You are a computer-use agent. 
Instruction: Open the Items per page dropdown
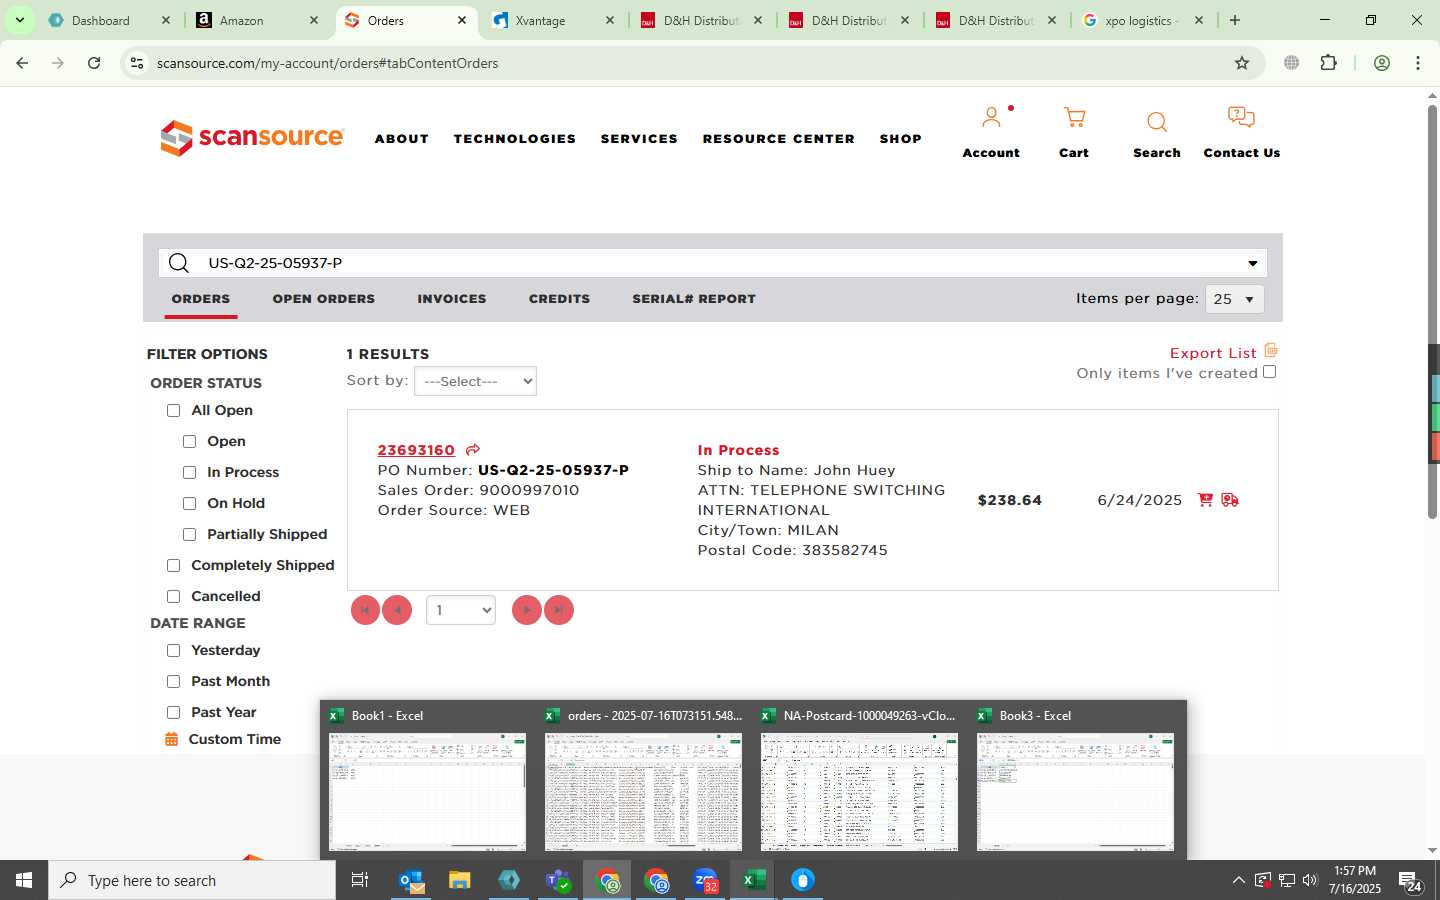[1235, 299]
